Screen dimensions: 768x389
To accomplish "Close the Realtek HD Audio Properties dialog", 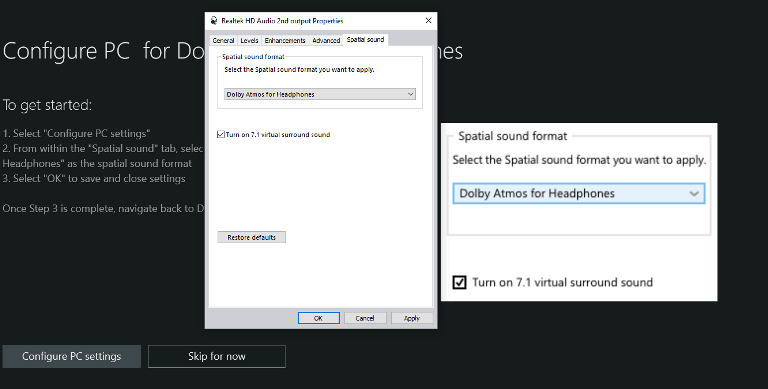I will [429, 21].
